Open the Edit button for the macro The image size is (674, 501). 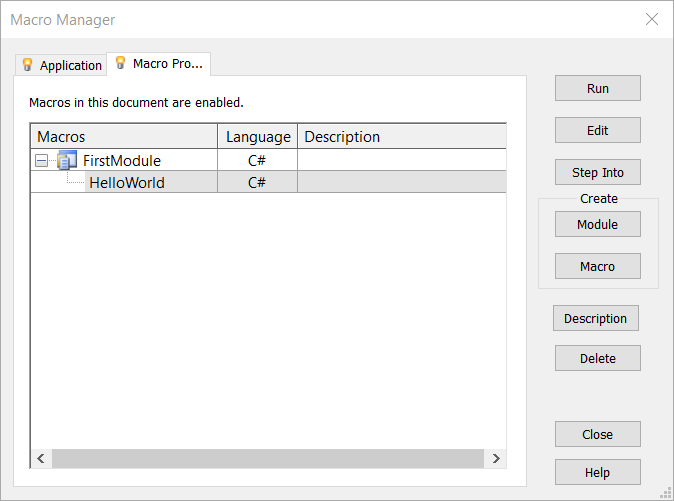pyautogui.click(x=597, y=130)
